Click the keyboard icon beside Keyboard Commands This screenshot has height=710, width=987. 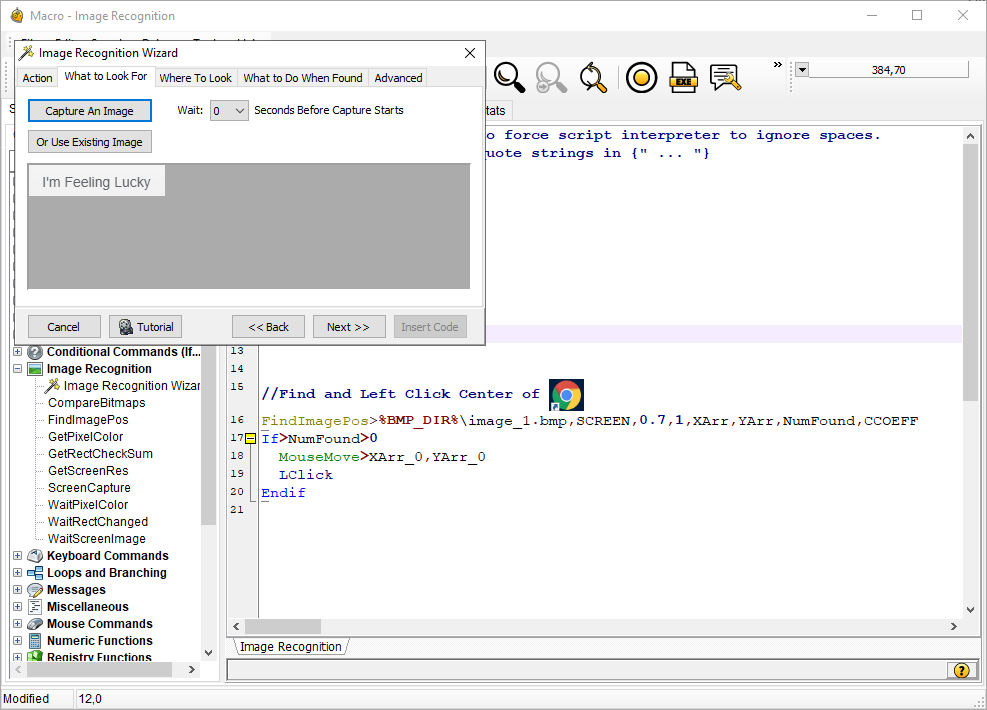[x=33, y=555]
